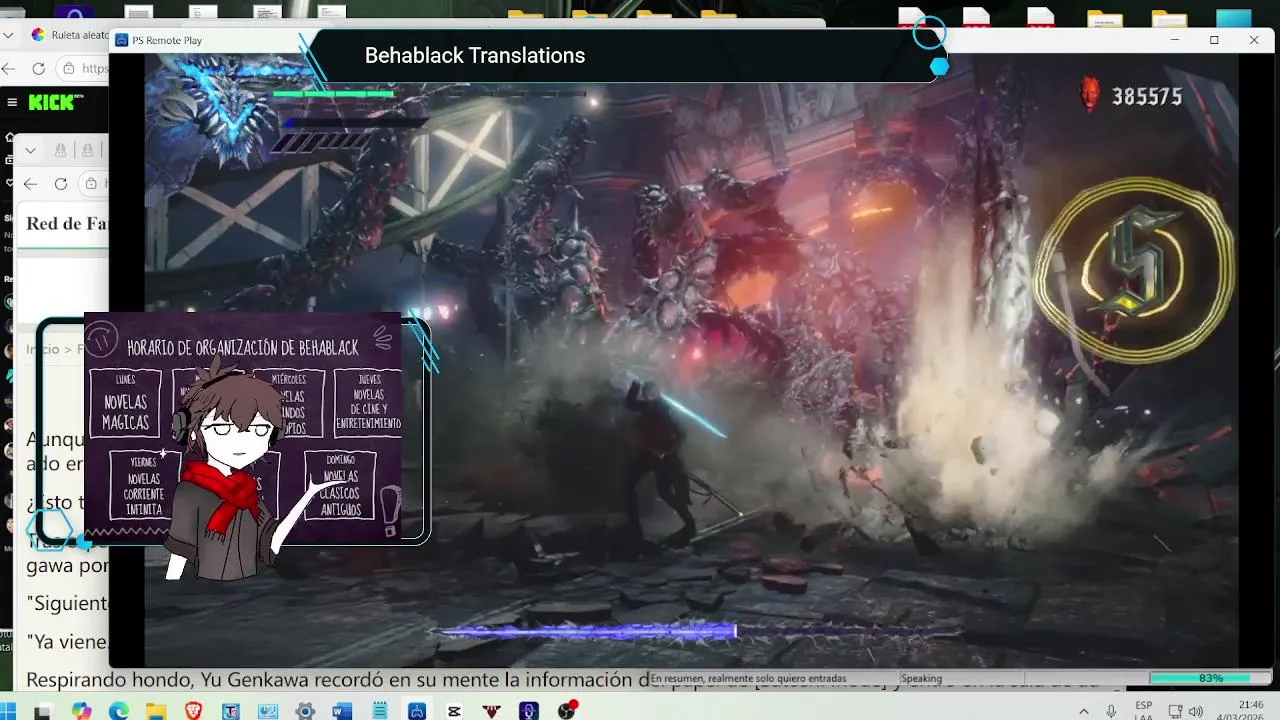Open Copilot from the taskbar

pos(81,711)
